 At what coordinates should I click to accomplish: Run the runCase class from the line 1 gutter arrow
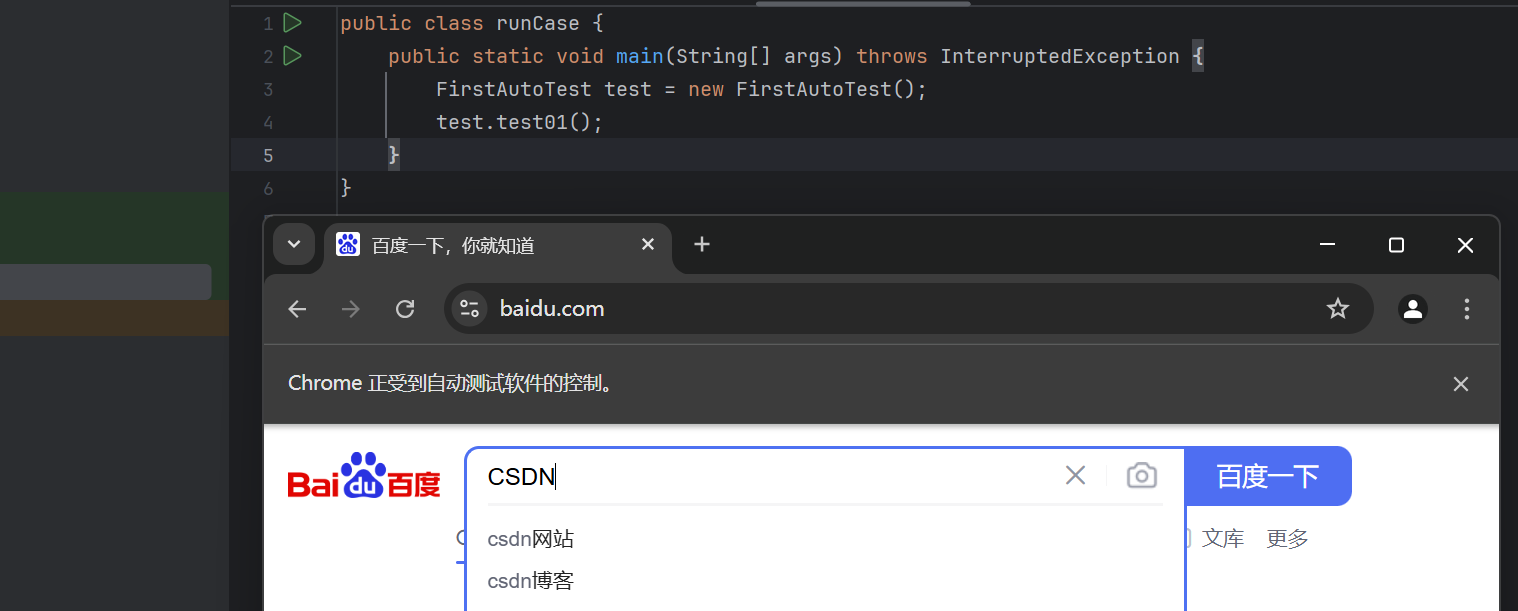pyautogui.click(x=292, y=22)
